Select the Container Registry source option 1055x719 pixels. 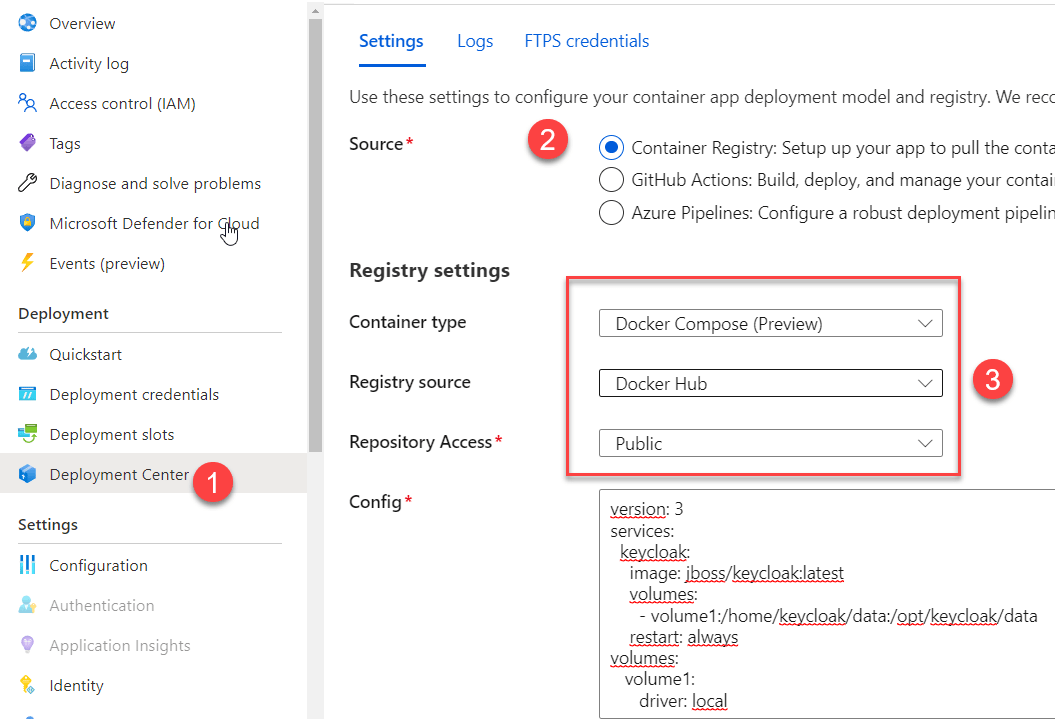point(611,147)
